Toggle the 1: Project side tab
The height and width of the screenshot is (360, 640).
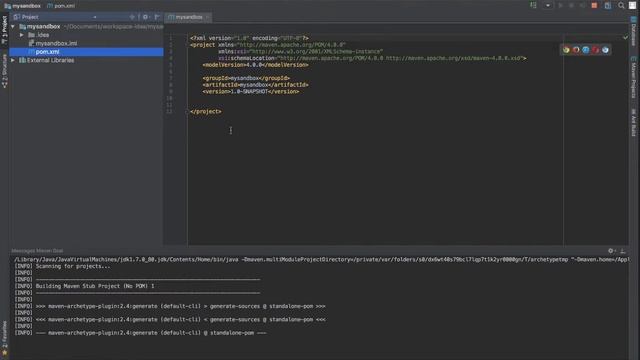pos(4,30)
